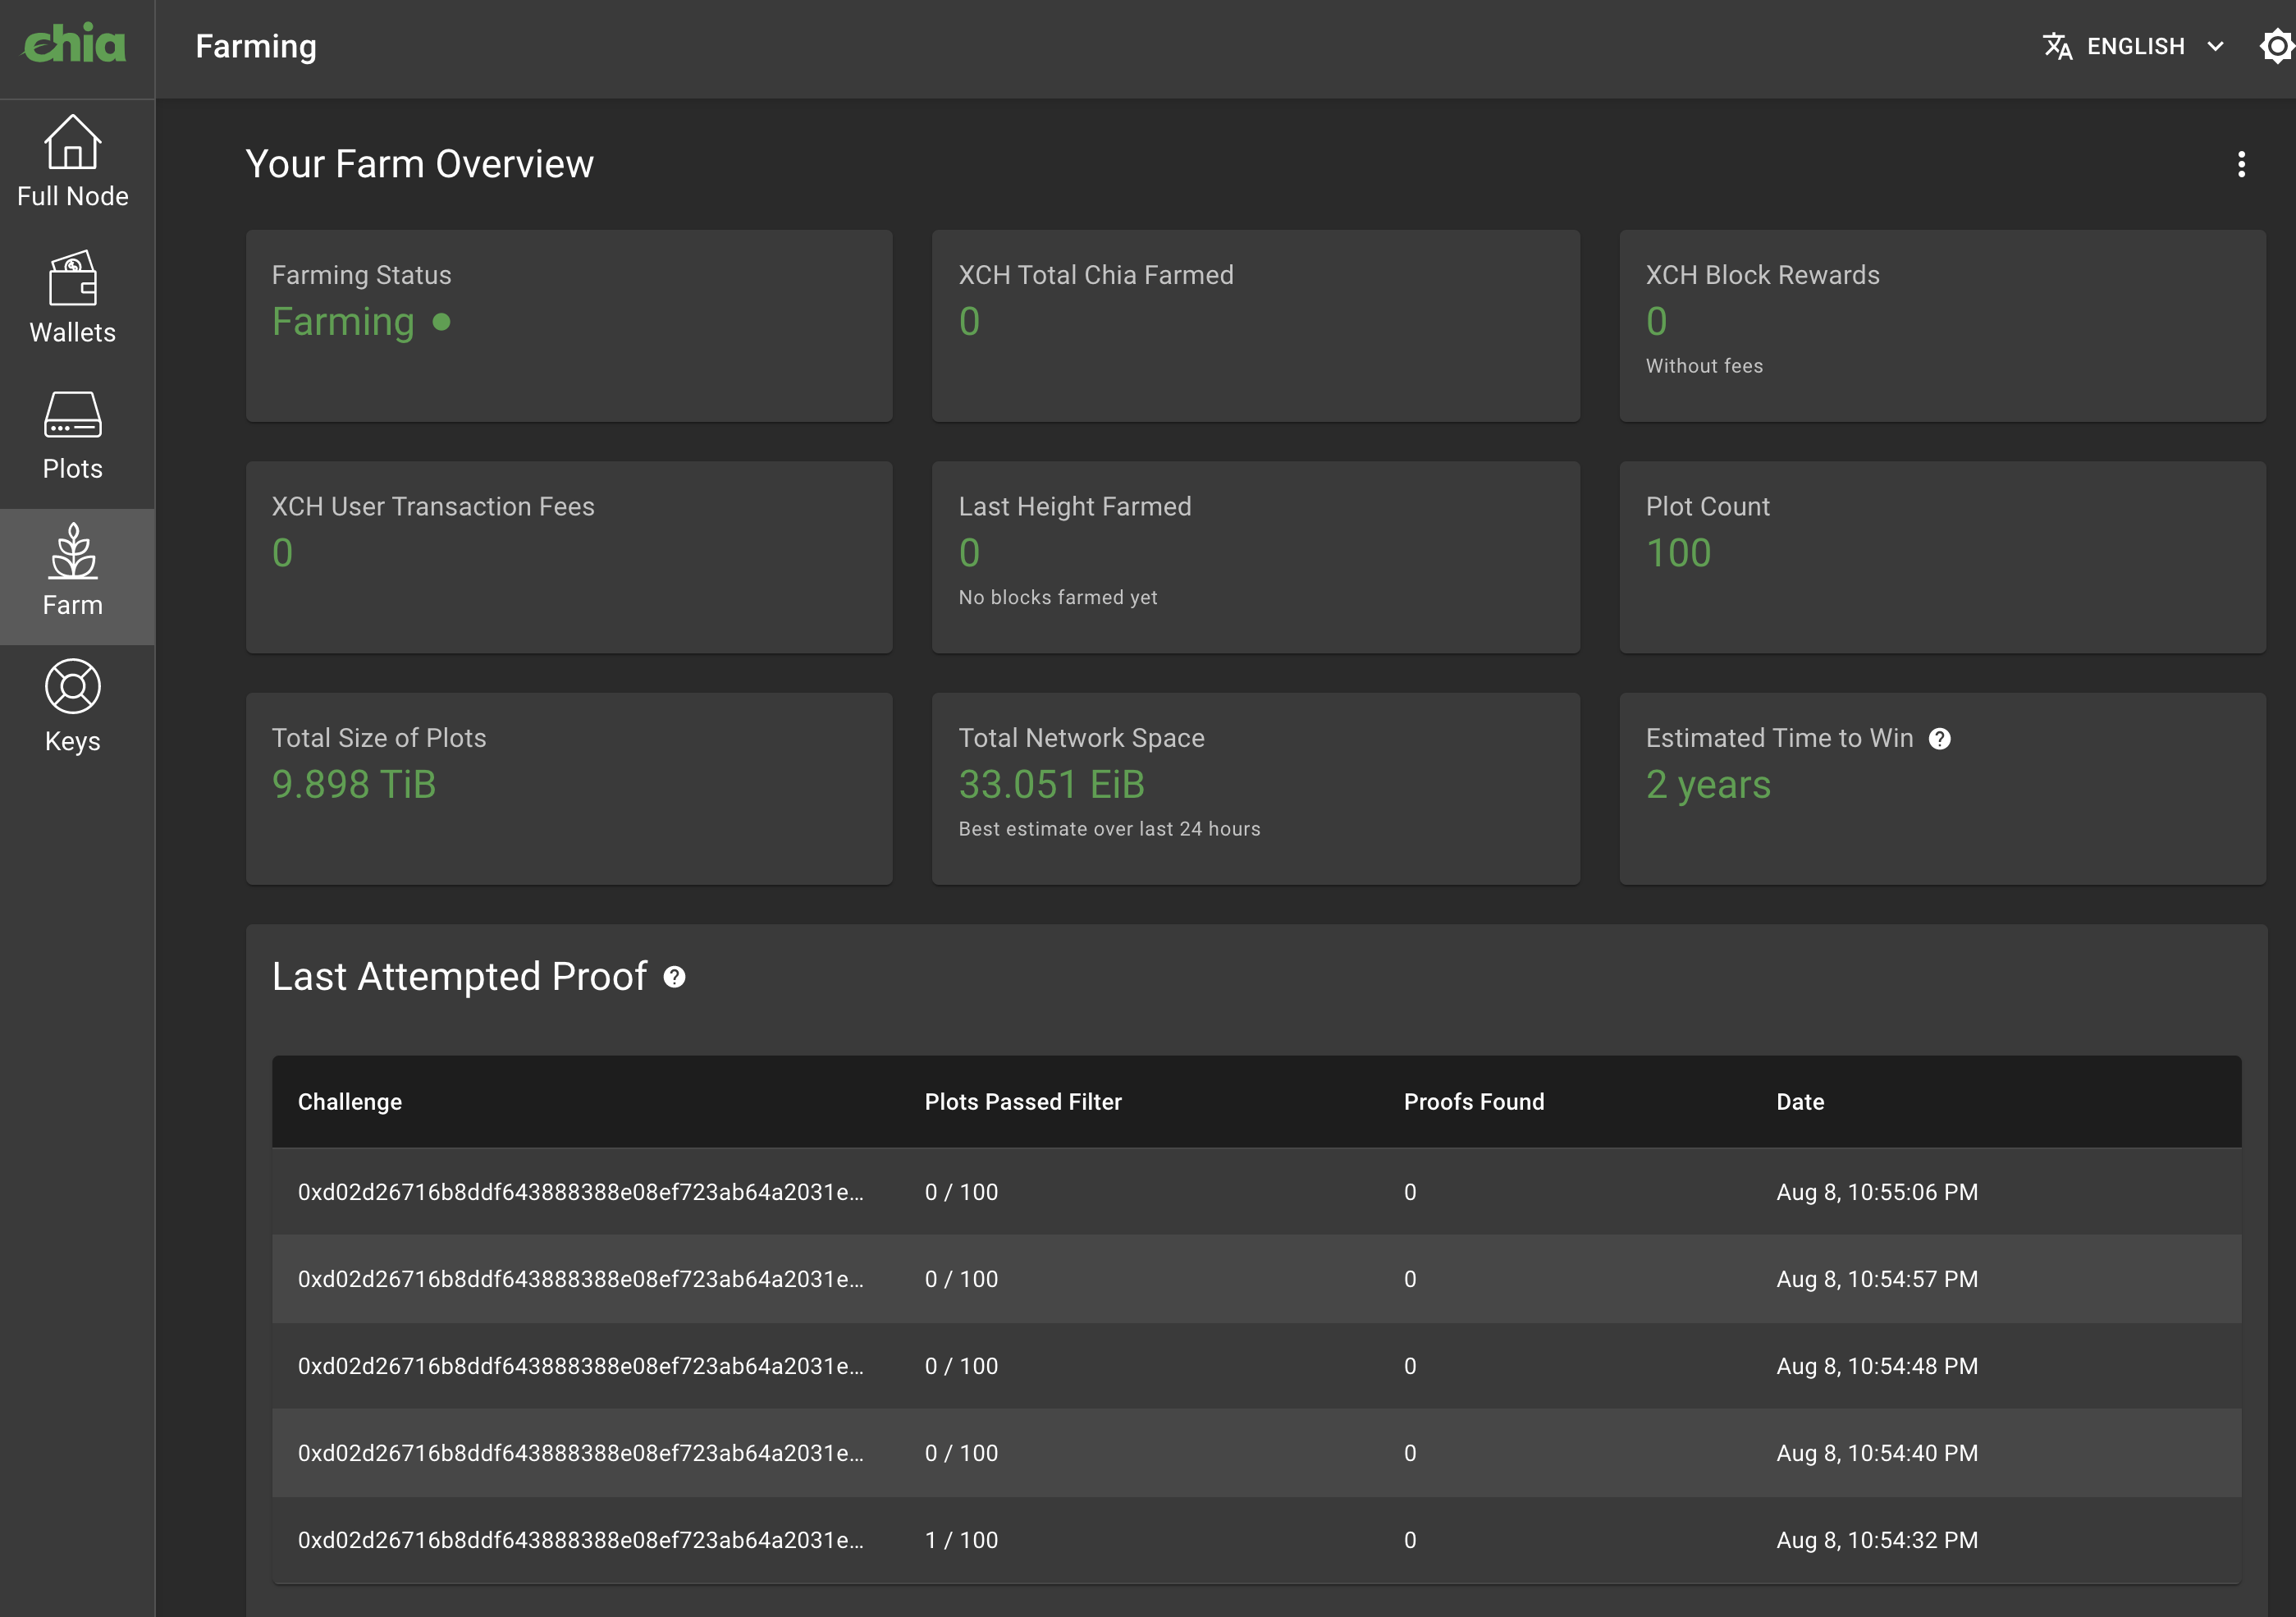Click the Estimated Time to Win help icon
The image size is (2296, 1617).
tap(1939, 739)
